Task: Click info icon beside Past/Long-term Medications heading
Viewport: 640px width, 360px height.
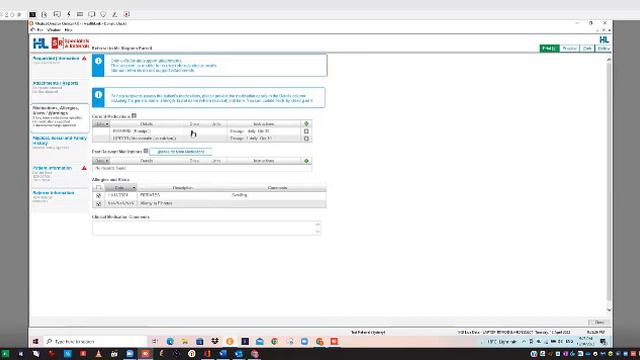Action: pyautogui.click(x=146, y=151)
